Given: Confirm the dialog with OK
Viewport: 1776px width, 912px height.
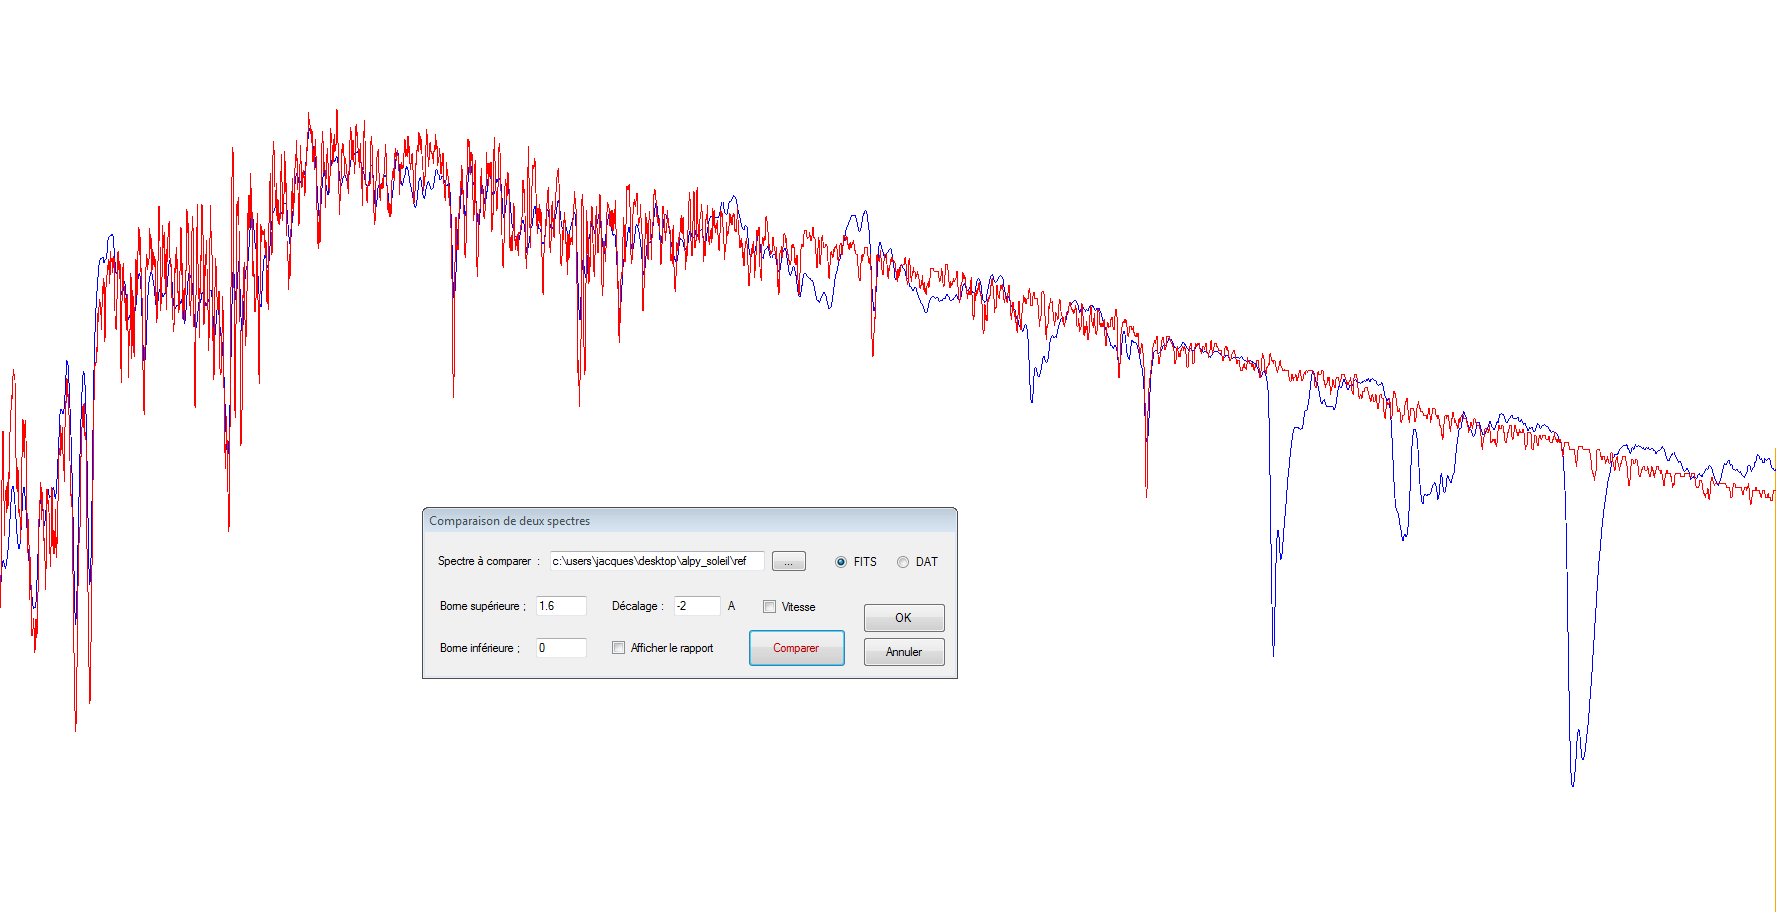Looking at the screenshot, I should [x=903, y=618].
